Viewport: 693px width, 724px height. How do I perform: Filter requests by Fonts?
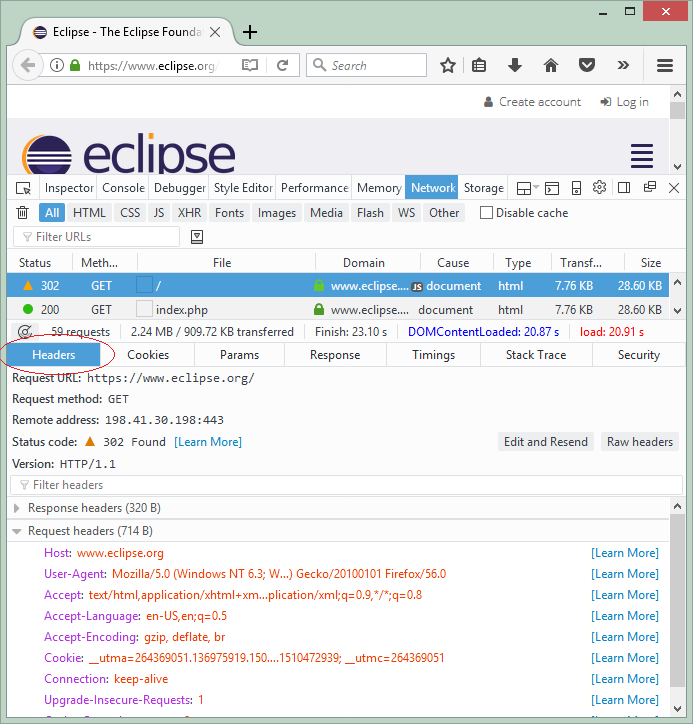tap(229, 213)
